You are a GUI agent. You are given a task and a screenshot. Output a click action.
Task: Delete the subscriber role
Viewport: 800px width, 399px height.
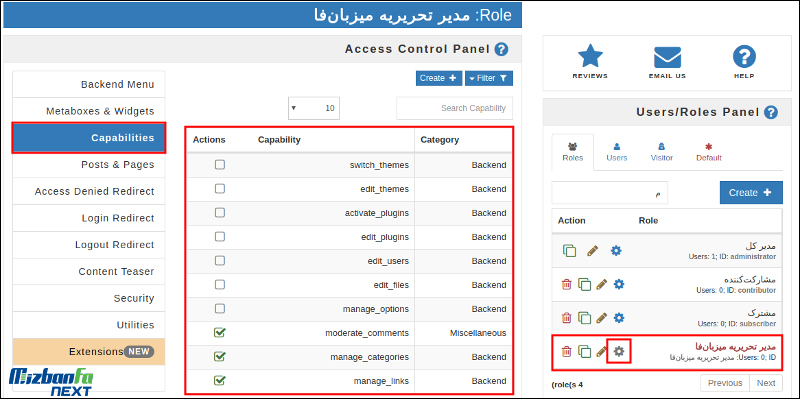(x=566, y=318)
